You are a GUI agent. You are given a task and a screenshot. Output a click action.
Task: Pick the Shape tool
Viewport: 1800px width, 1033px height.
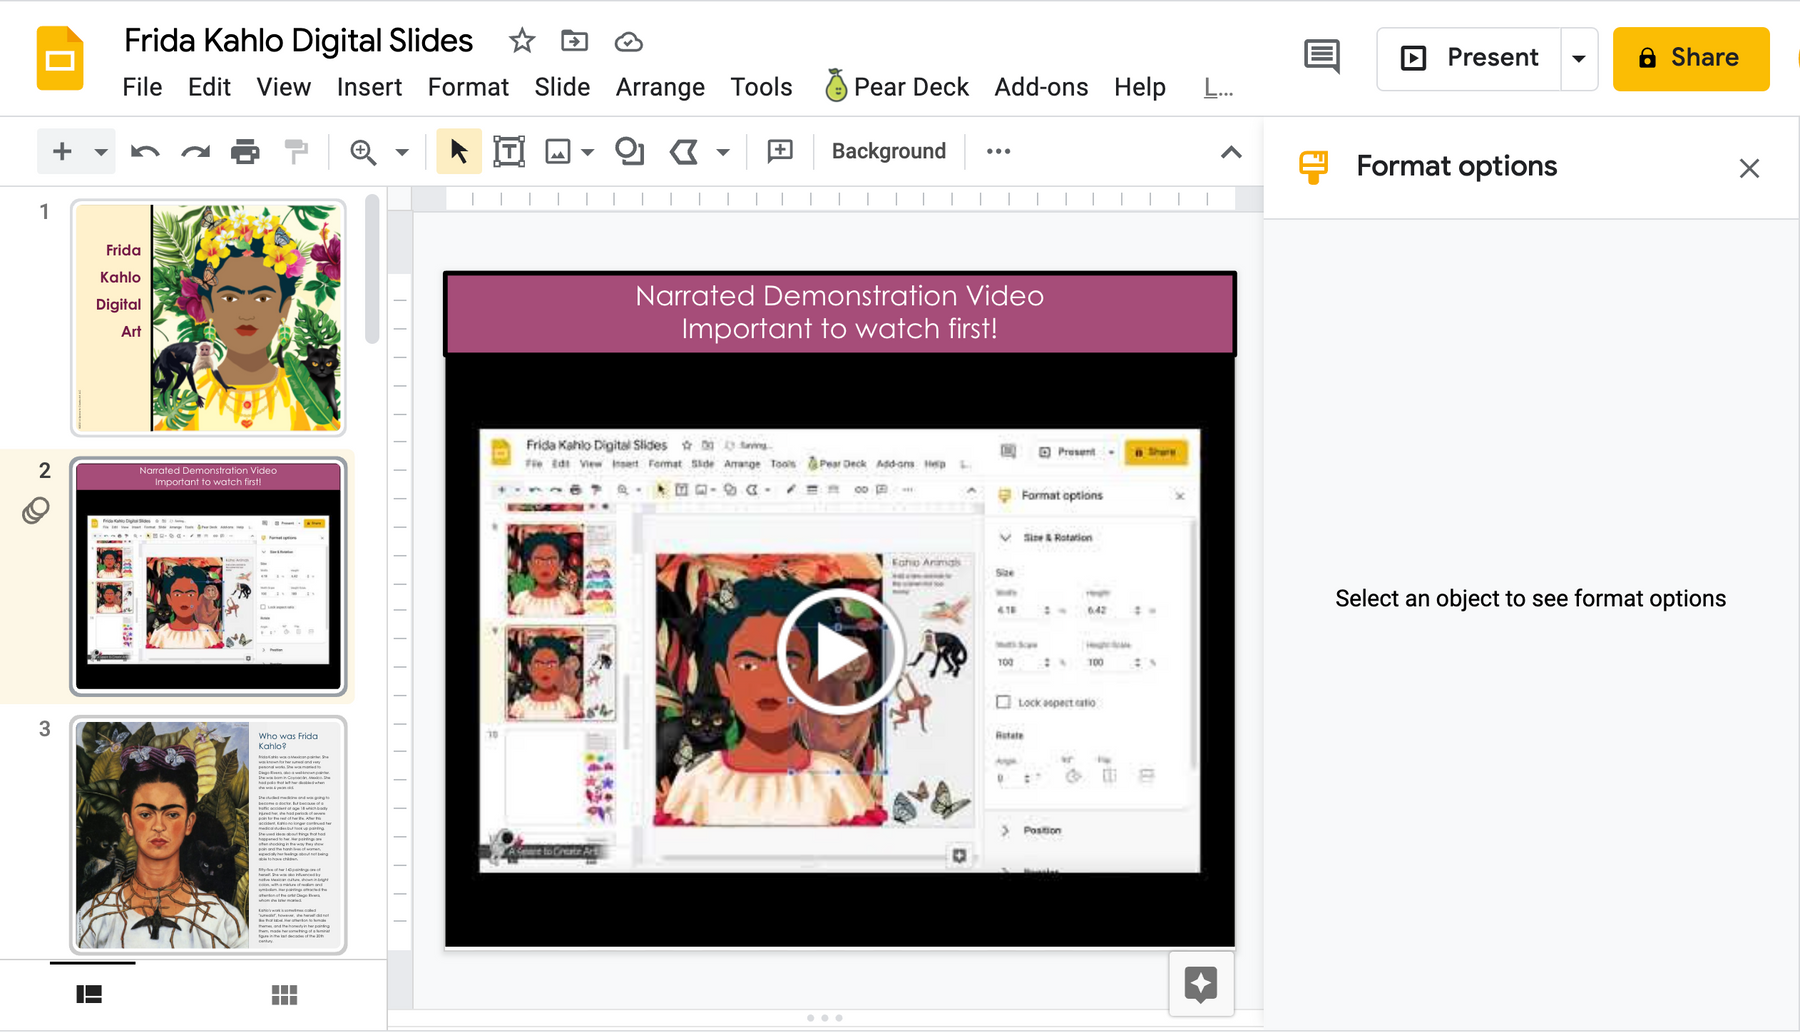point(629,151)
